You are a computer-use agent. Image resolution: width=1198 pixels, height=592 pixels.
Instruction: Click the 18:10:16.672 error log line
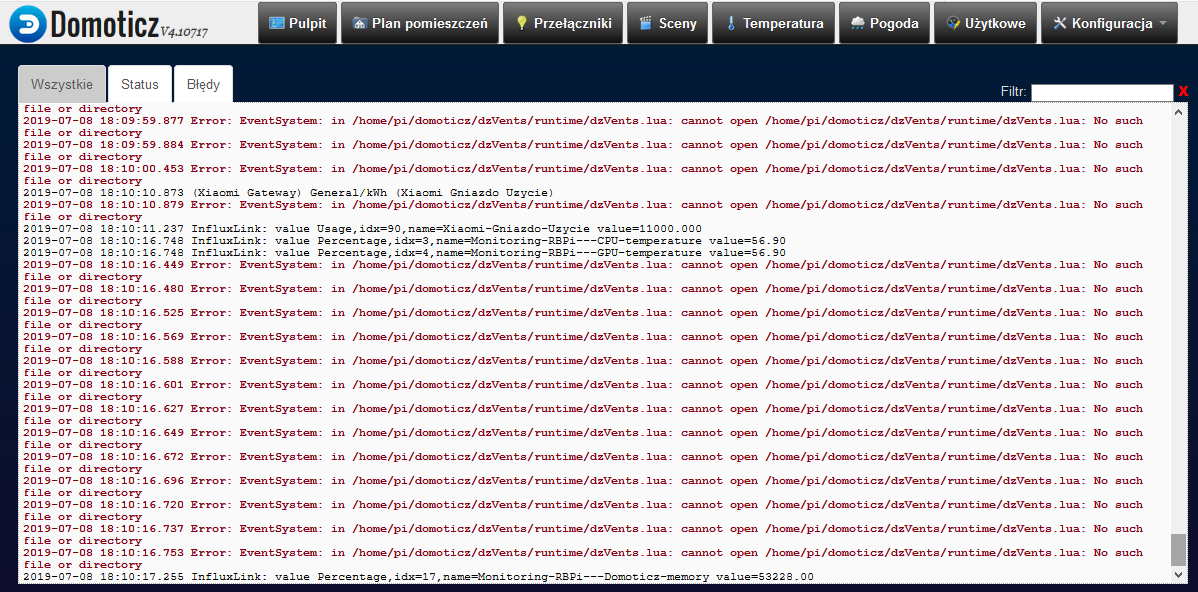(x=583, y=463)
